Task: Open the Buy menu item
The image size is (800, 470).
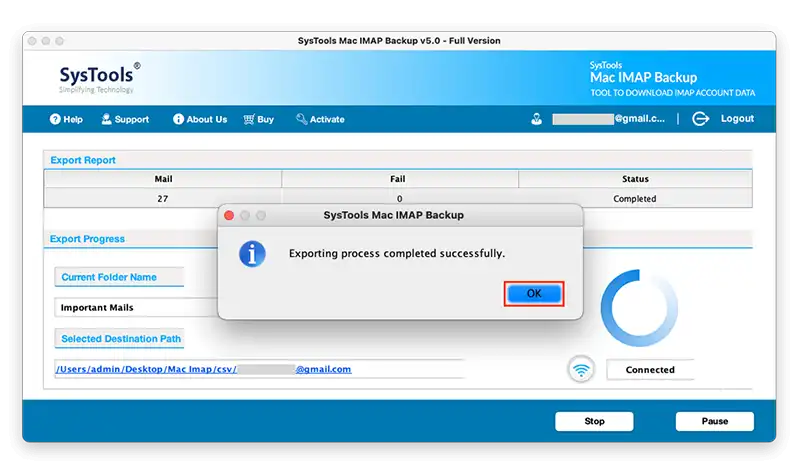Action: 259,119
